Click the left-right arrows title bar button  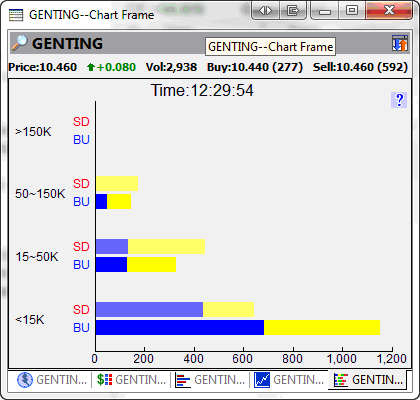point(265,11)
